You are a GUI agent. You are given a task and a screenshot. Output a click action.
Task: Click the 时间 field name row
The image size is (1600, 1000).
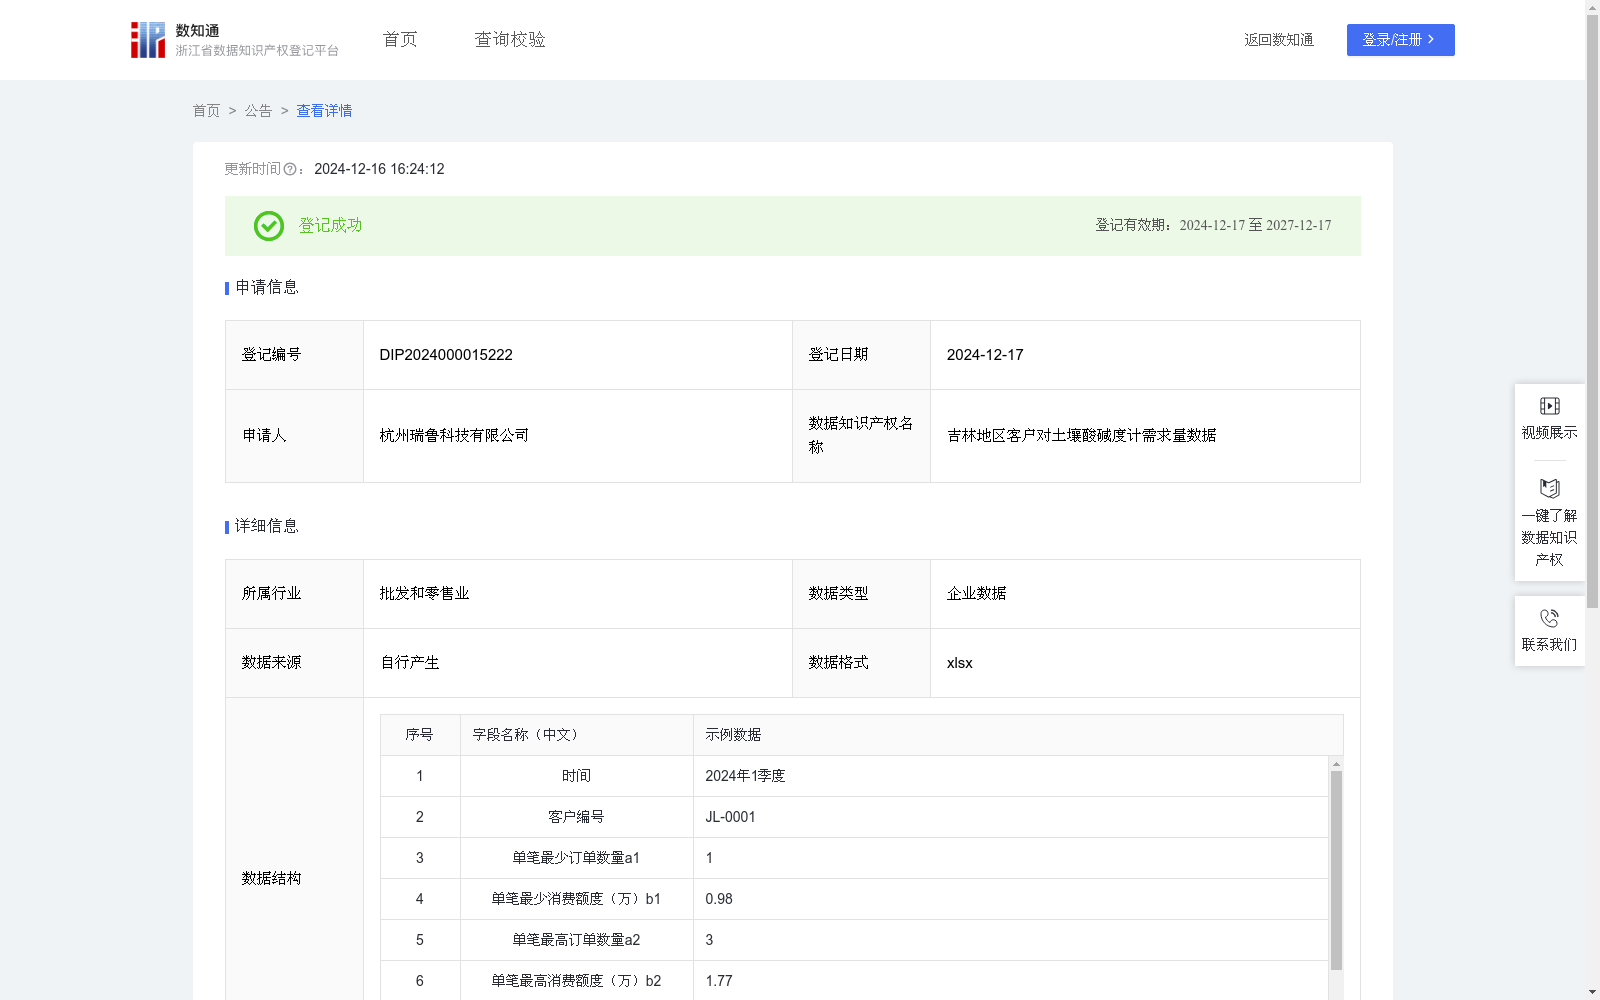pyautogui.click(x=576, y=776)
